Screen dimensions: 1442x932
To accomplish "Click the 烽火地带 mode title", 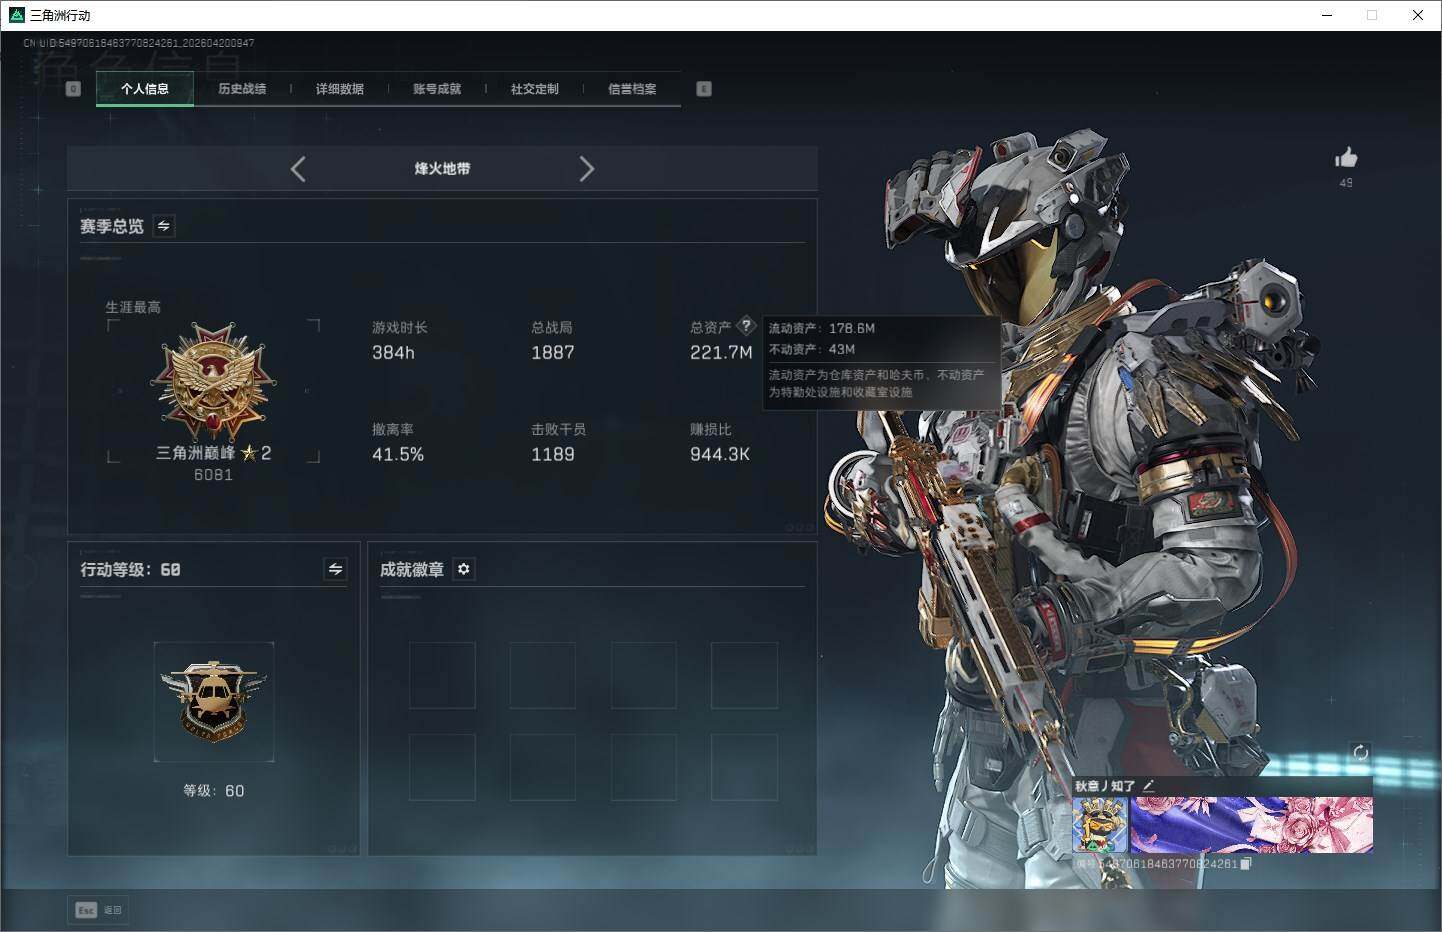I will pos(442,169).
